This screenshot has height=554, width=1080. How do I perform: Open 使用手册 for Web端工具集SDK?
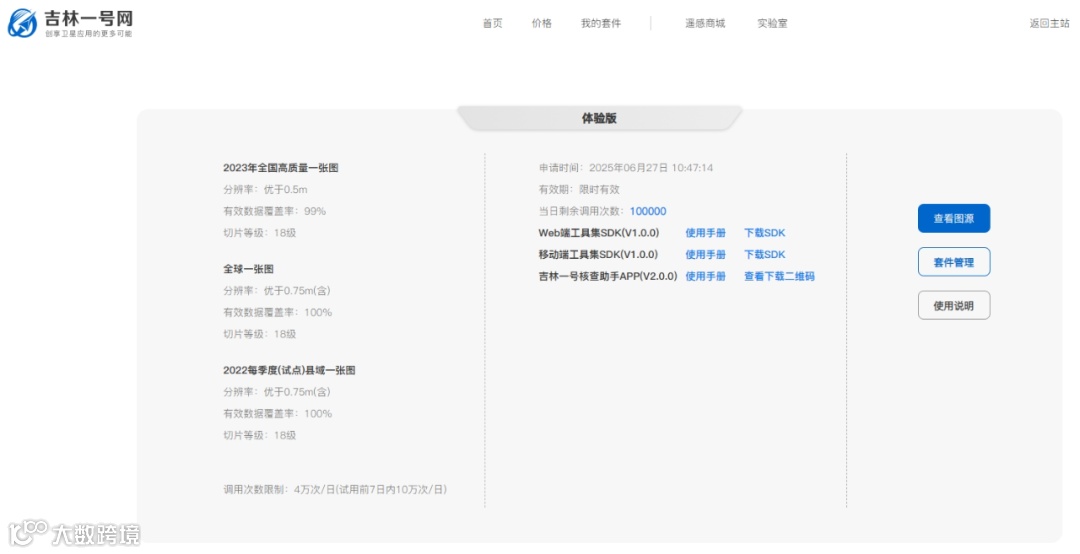click(x=705, y=233)
